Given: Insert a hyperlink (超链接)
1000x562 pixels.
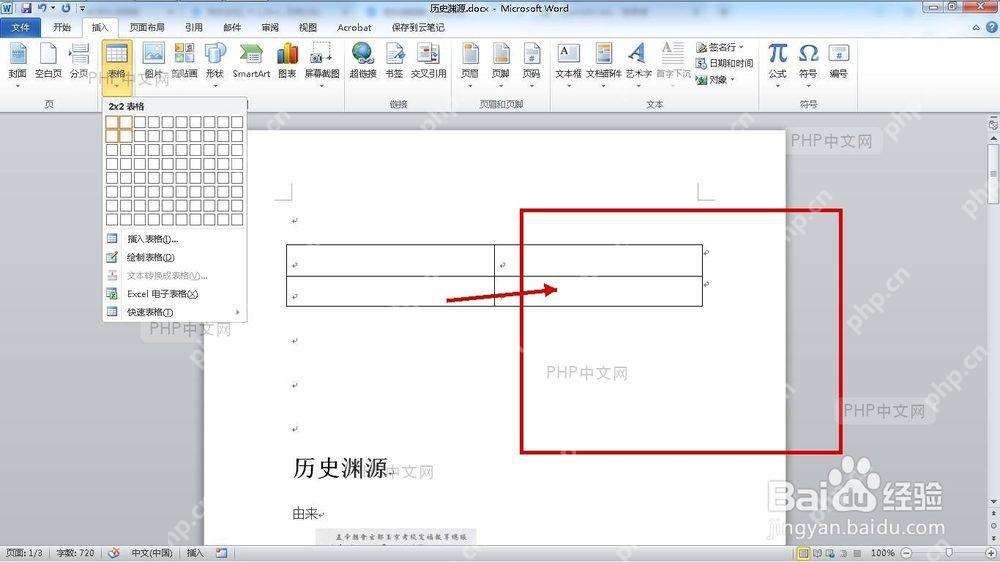Looking at the screenshot, I should pyautogui.click(x=363, y=63).
